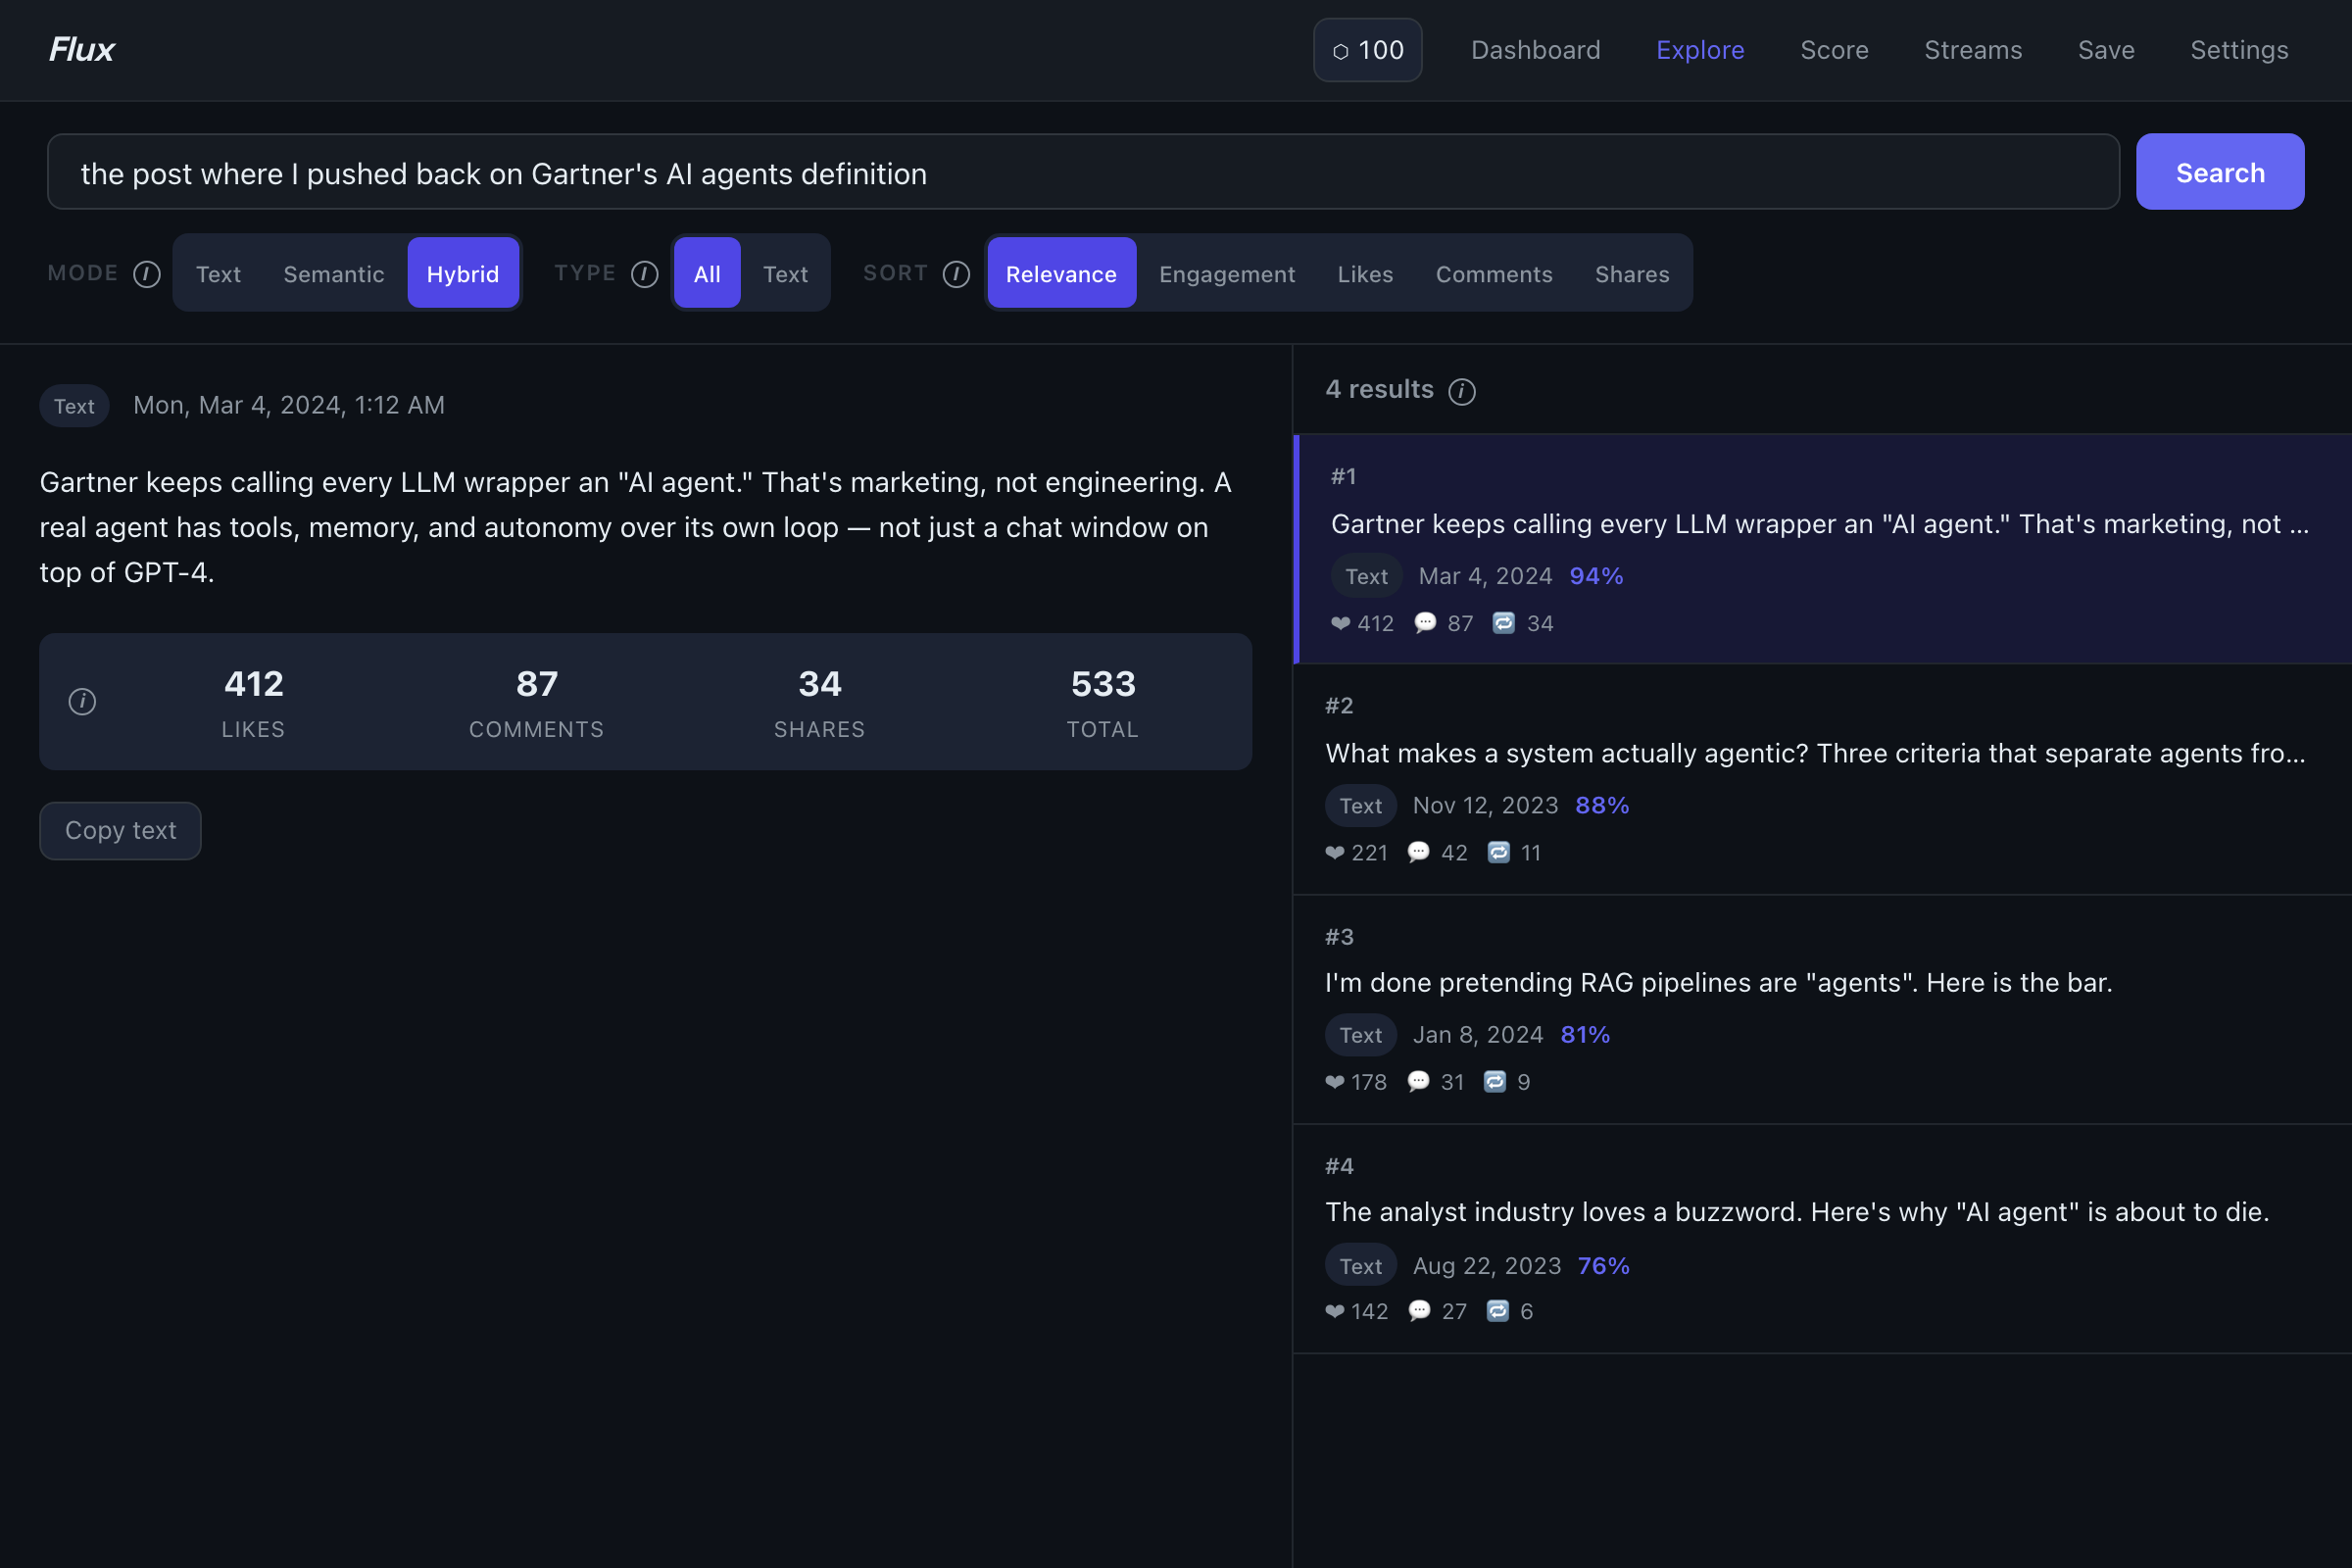Click the Flux logo
The image size is (2352, 1568).
[82, 50]
